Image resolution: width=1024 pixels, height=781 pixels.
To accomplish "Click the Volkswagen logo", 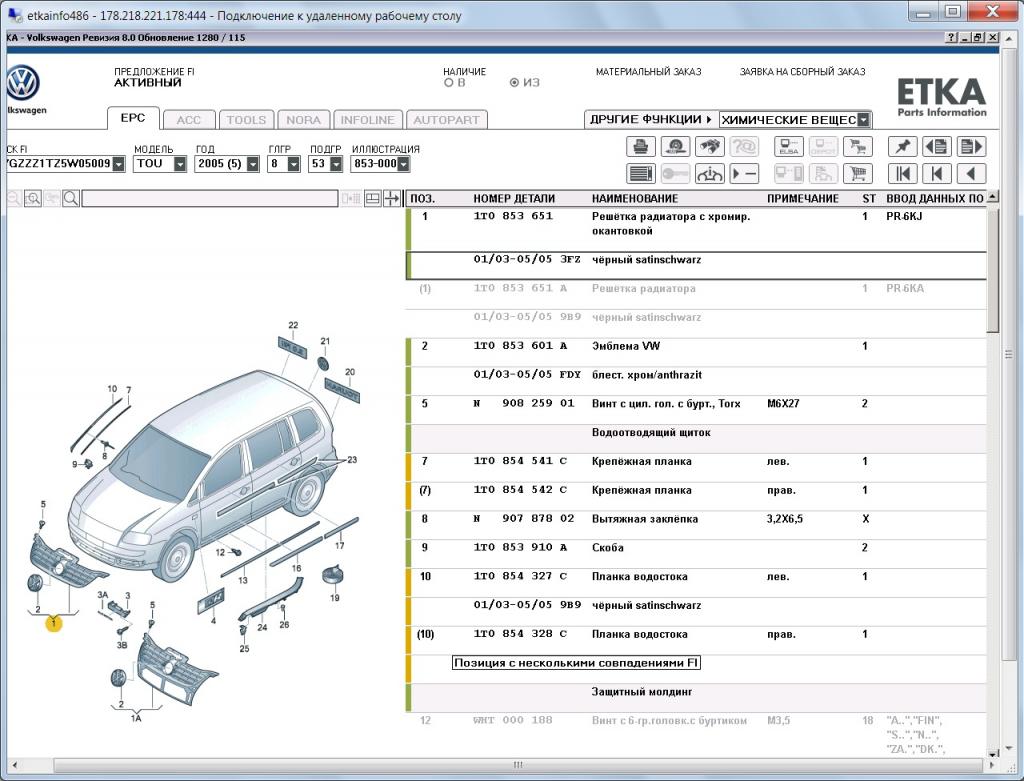I will click(23, 84).
